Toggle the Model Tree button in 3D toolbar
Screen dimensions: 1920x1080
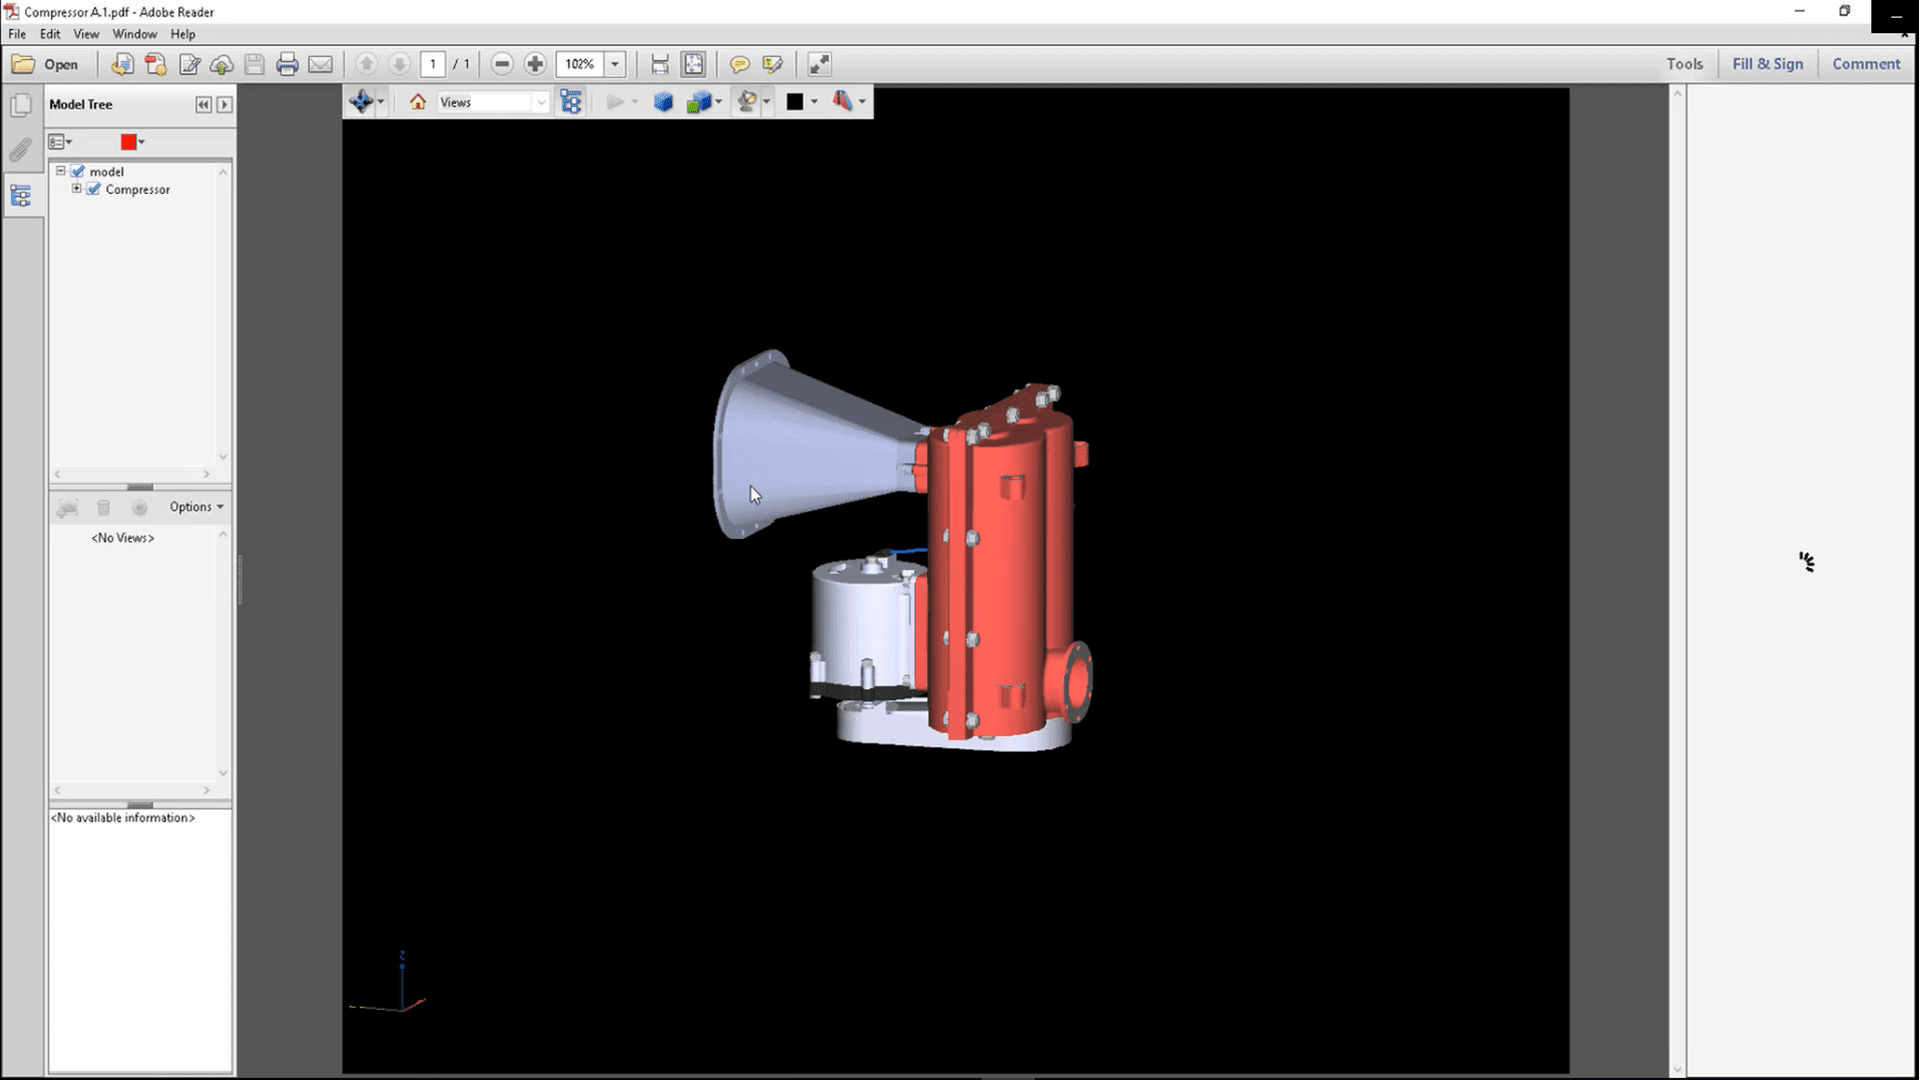pos(571,102)
